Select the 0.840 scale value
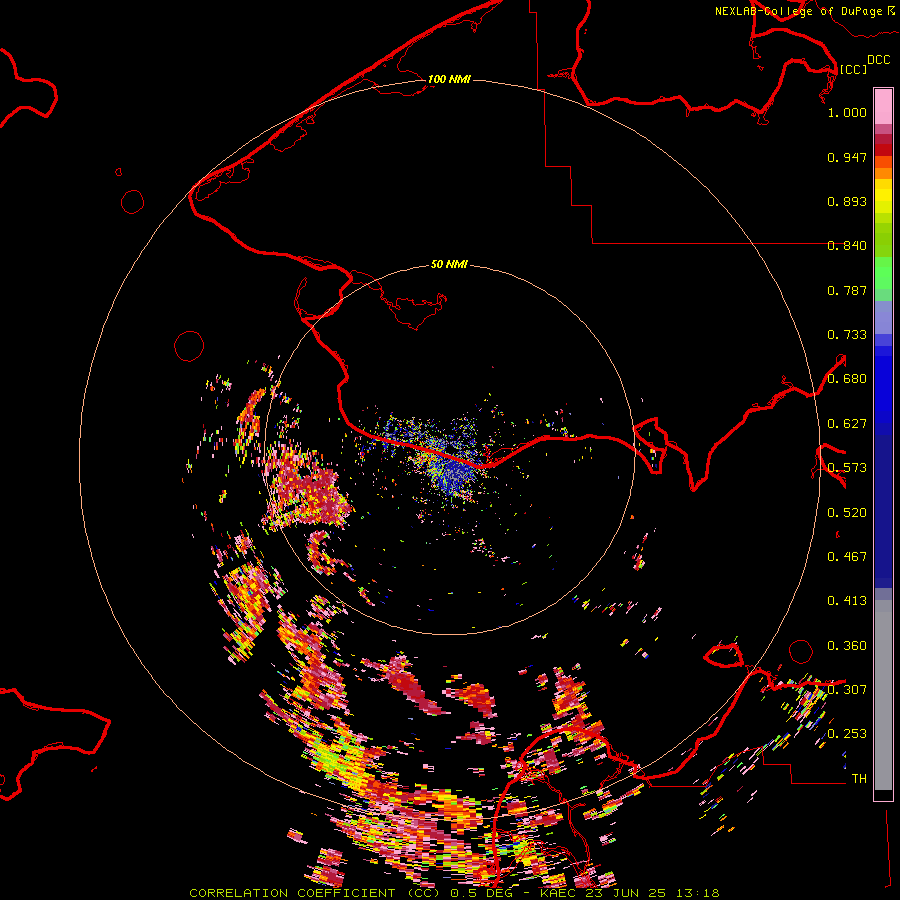This screenshot has width=900, height=900. pyautogui.click(x=847, y=246)
